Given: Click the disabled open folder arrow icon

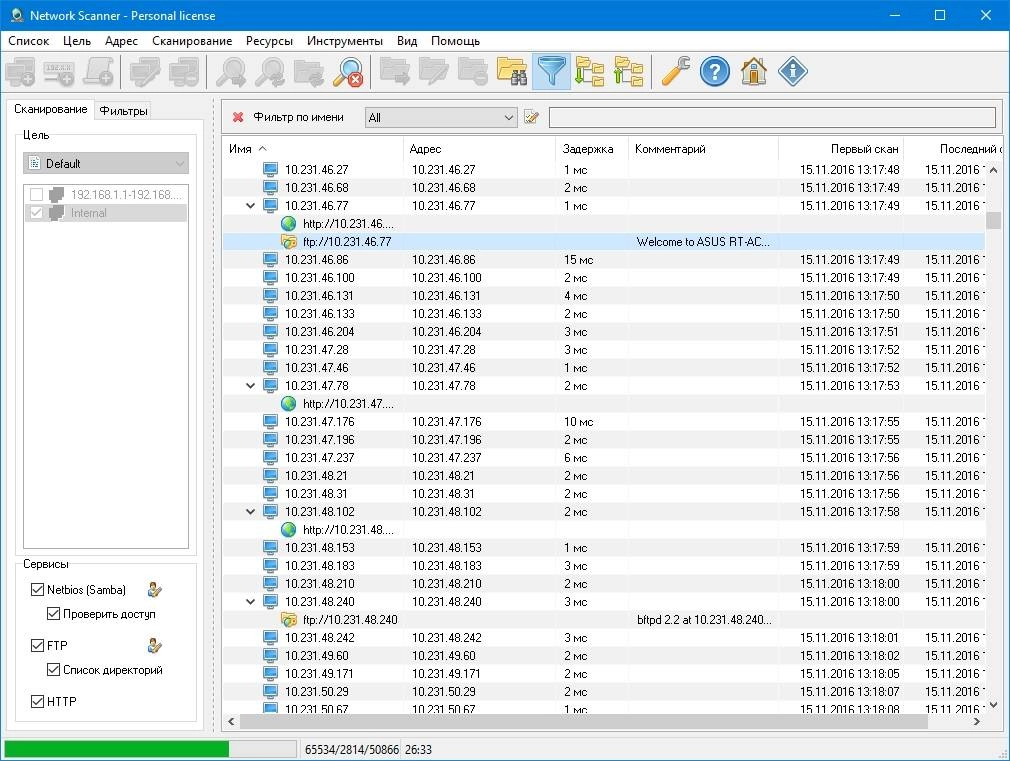Looking at the screenshot, I should pyautogui.click(x=395, y=72).
